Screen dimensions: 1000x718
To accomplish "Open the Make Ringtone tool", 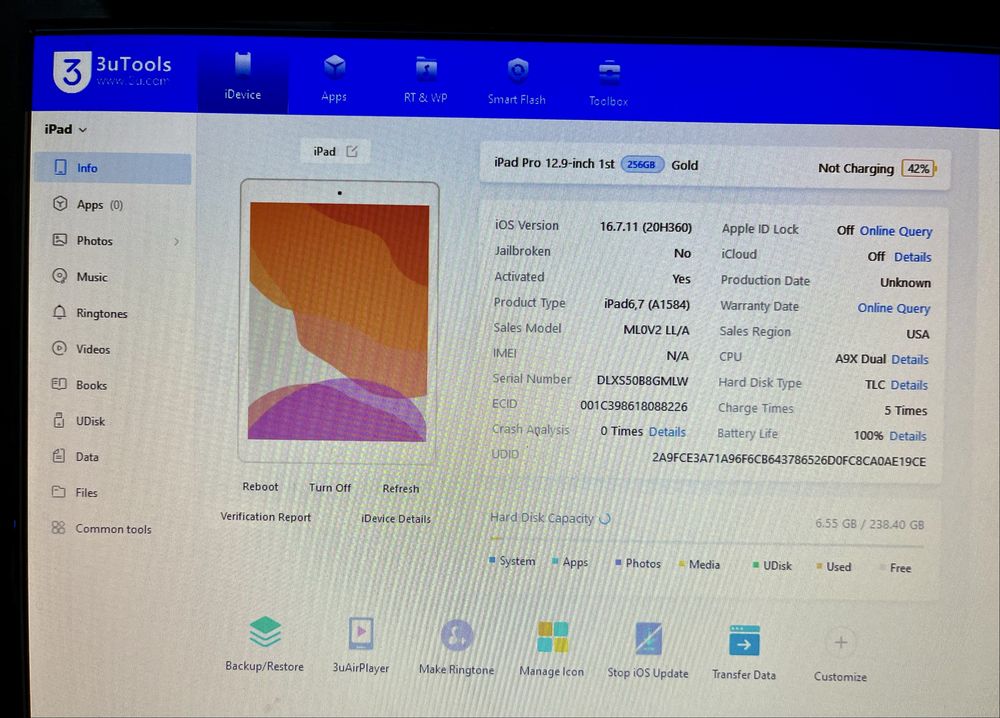I will pyautogui.click(x=457, y=647).
